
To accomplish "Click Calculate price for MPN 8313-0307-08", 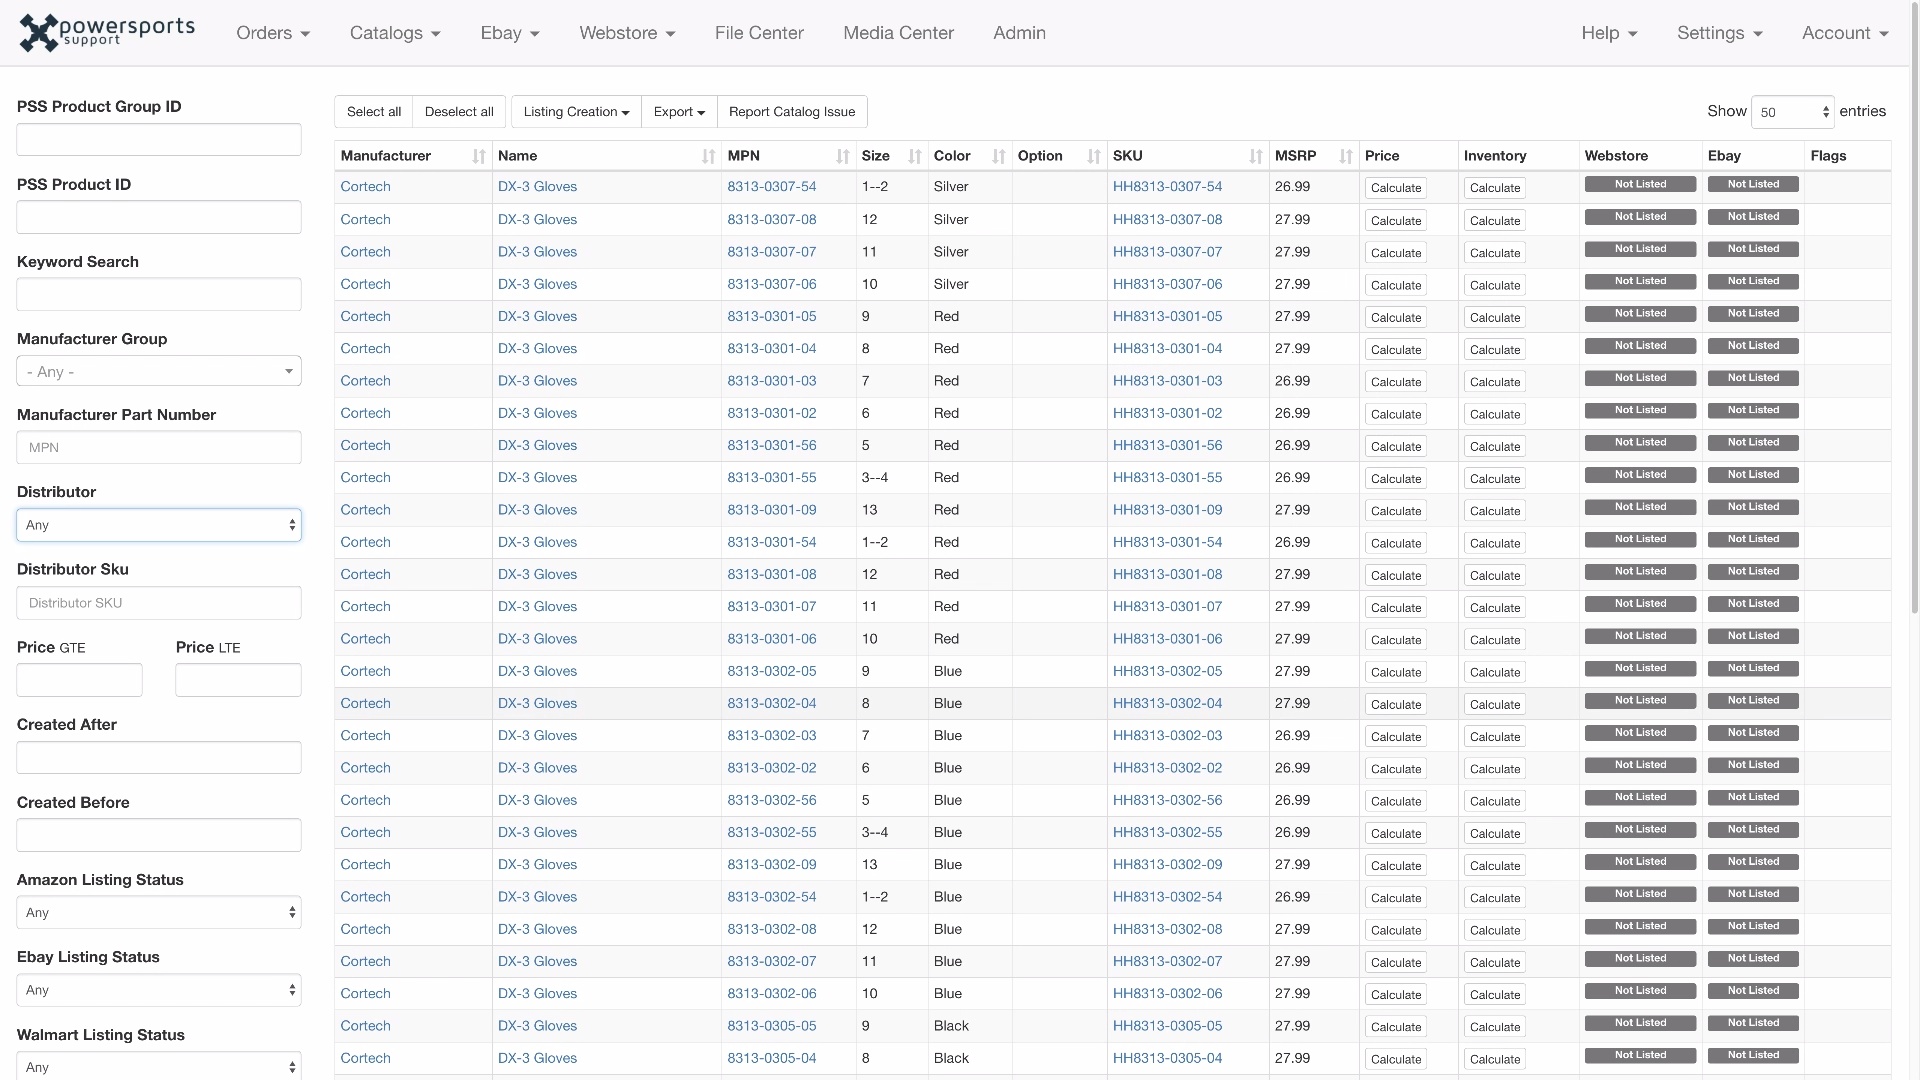I will (x=1395, y=221).
